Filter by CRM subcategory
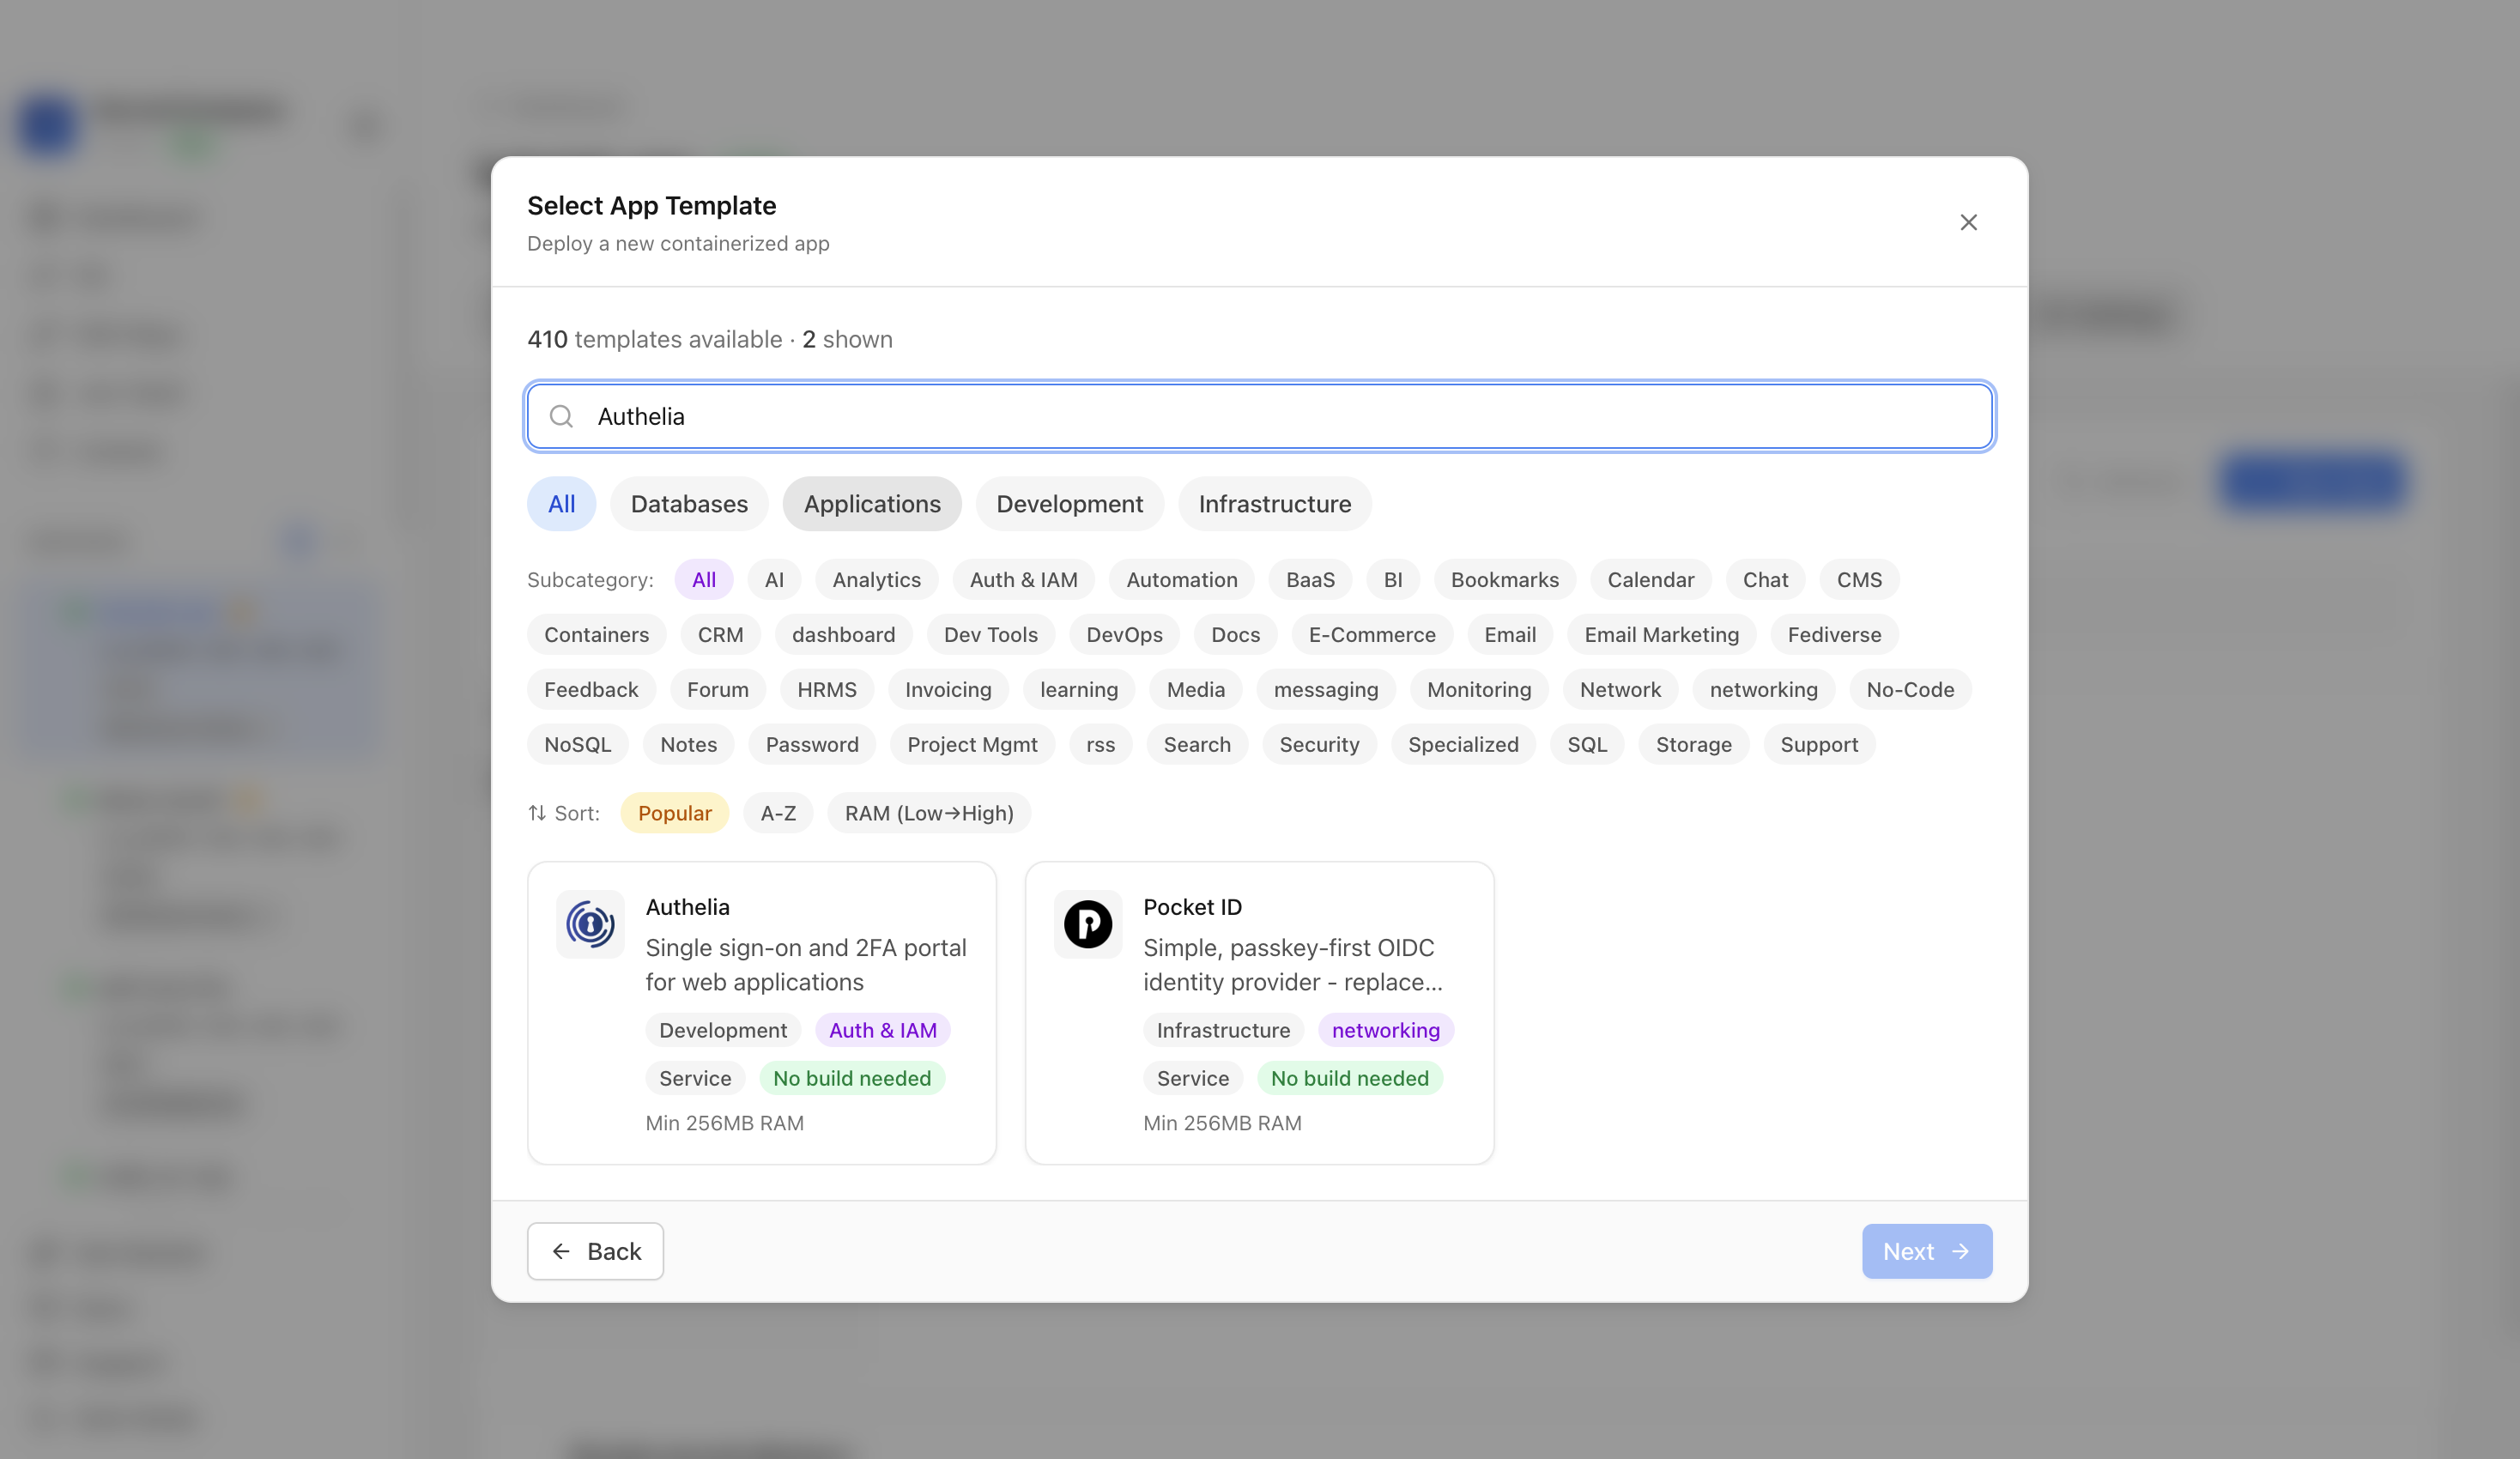2520x1459 pixels. click(720, 635)
